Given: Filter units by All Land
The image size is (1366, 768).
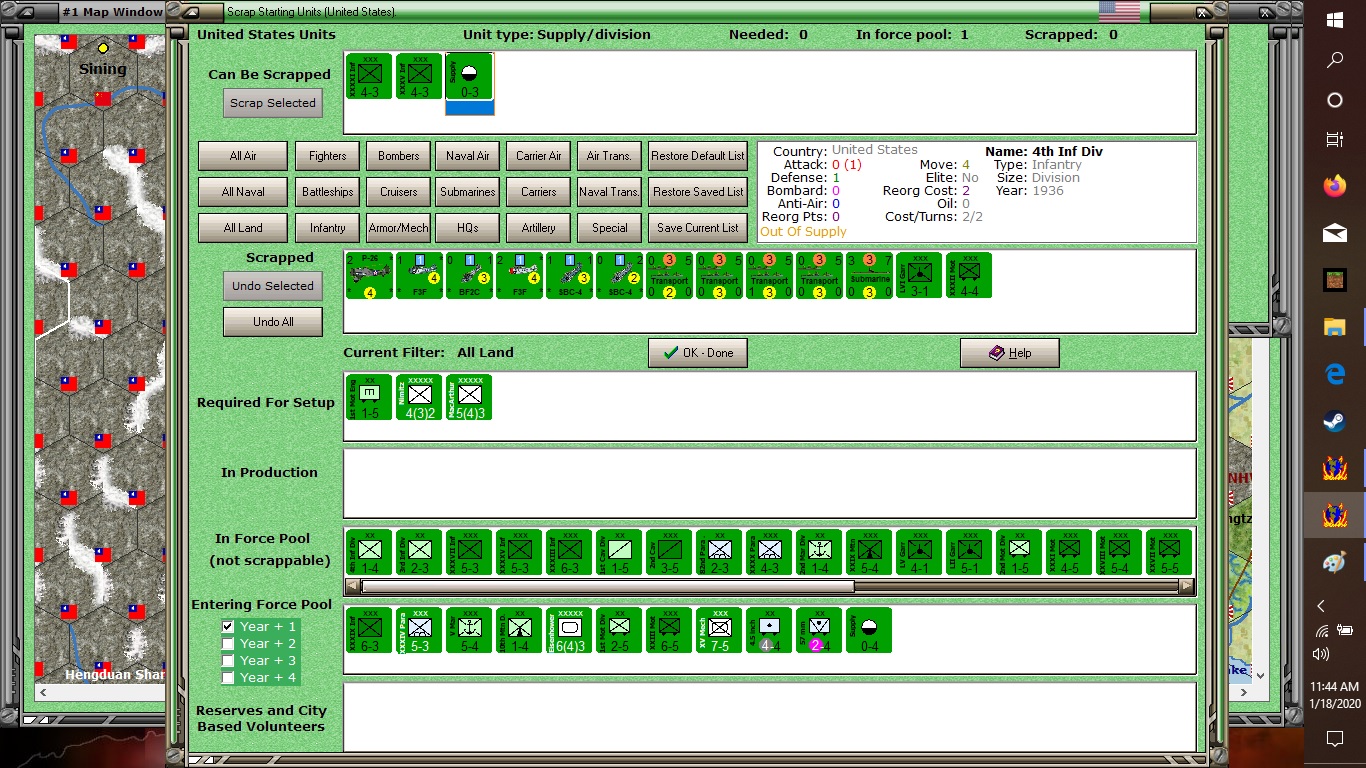Looking at the screenshot, I should coord(243,228).
